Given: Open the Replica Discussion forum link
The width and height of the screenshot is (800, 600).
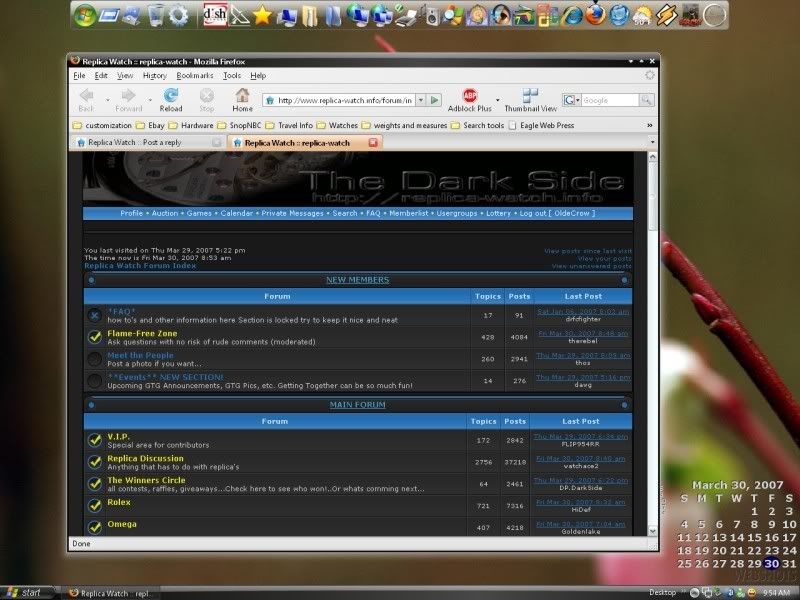Looking at the screenshot, I should 145,458.
